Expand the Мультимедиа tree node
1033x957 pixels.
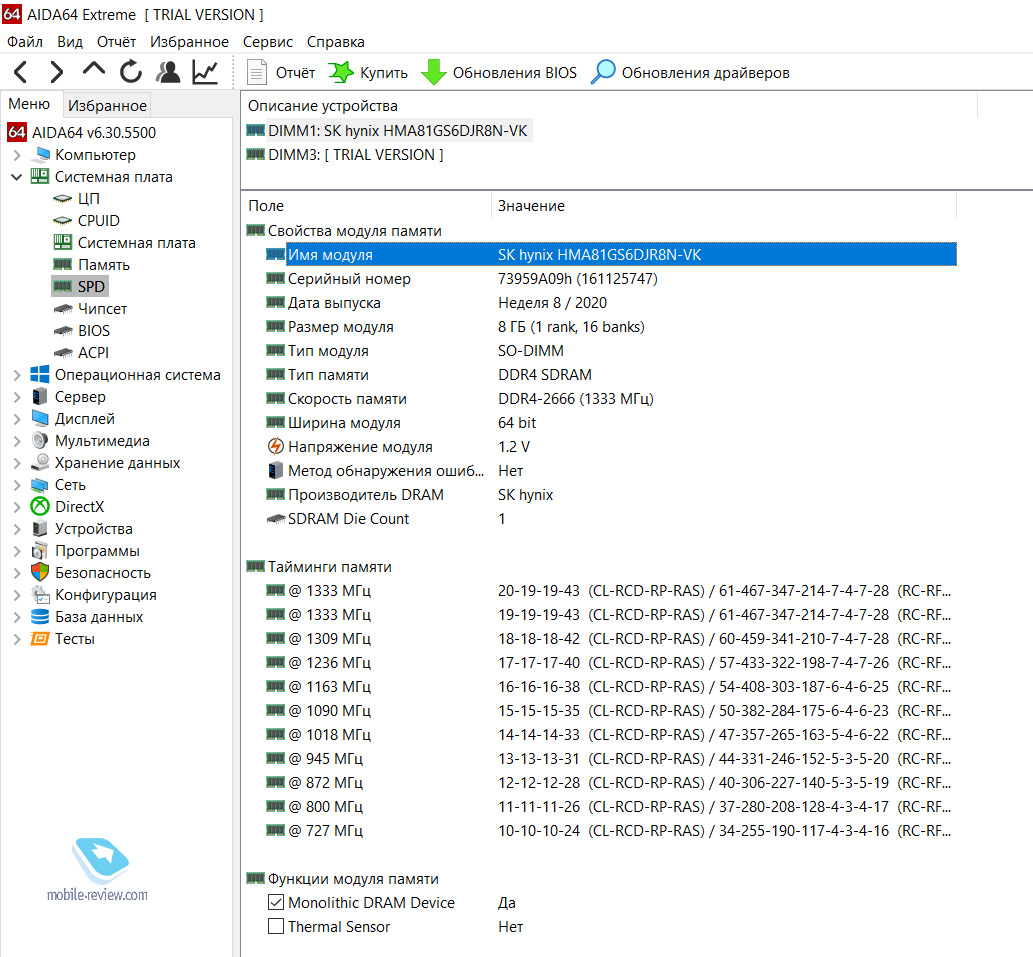pos(17,441)
